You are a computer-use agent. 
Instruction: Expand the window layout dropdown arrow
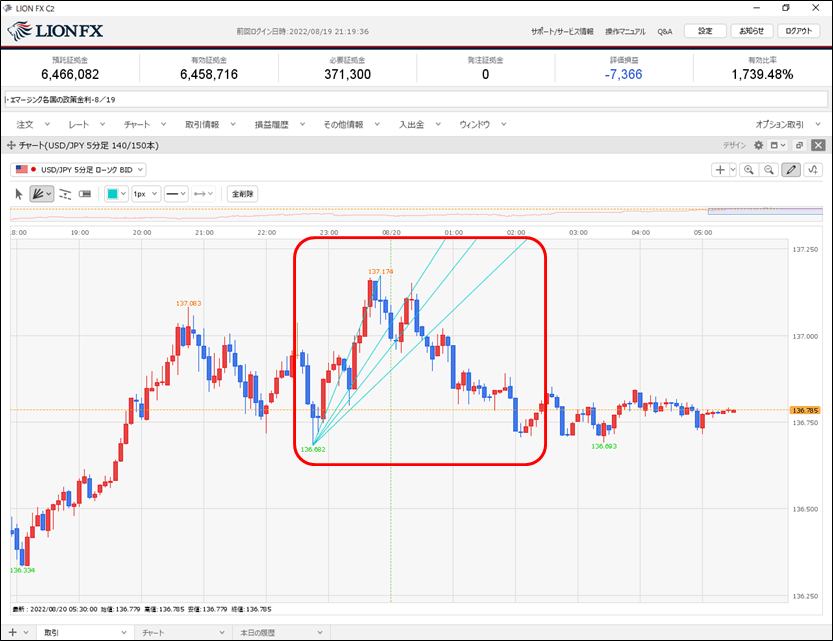[783, 146]
